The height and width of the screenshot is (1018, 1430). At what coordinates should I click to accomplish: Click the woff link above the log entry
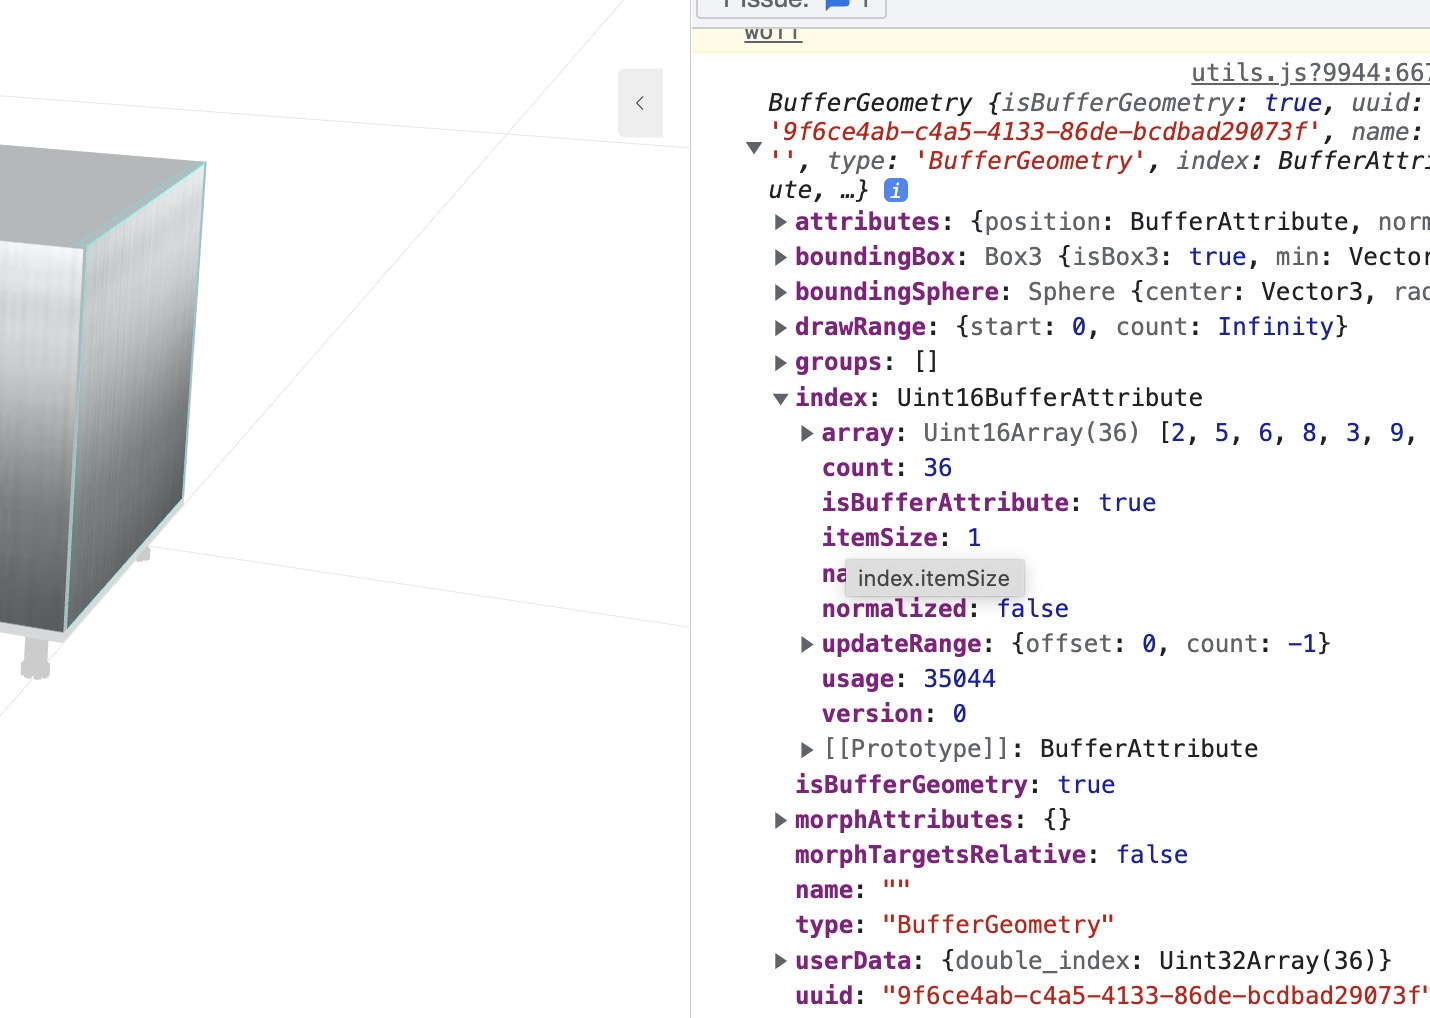[771, 31]
